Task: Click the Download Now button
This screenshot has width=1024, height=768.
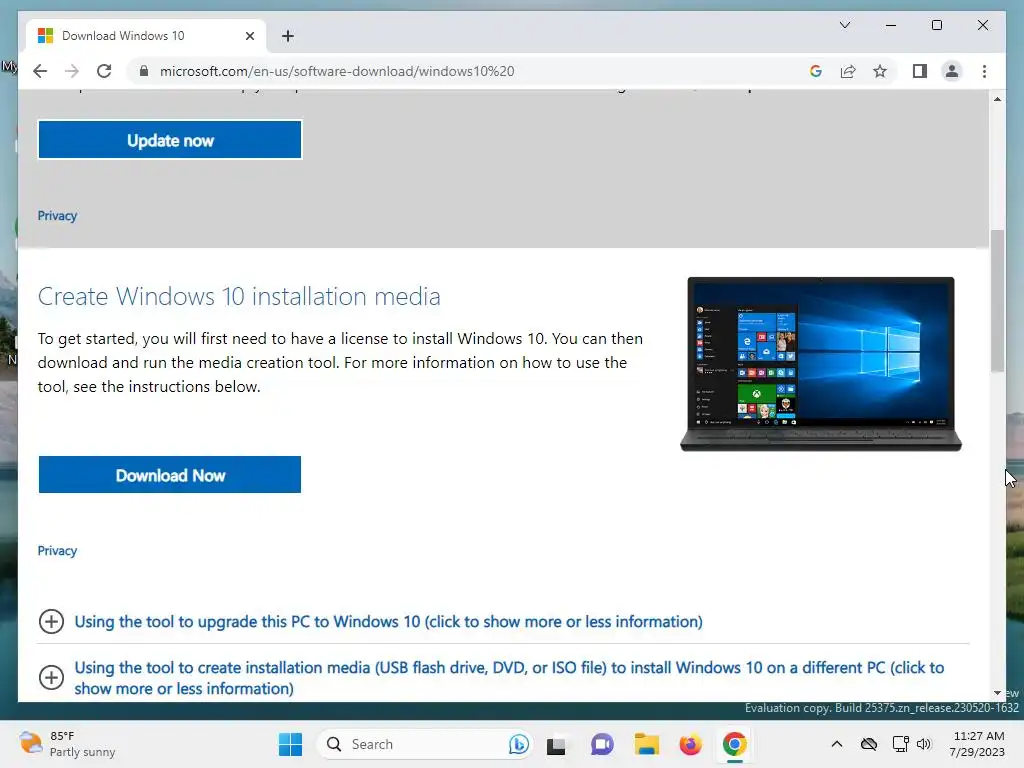Action: point(170,475)
